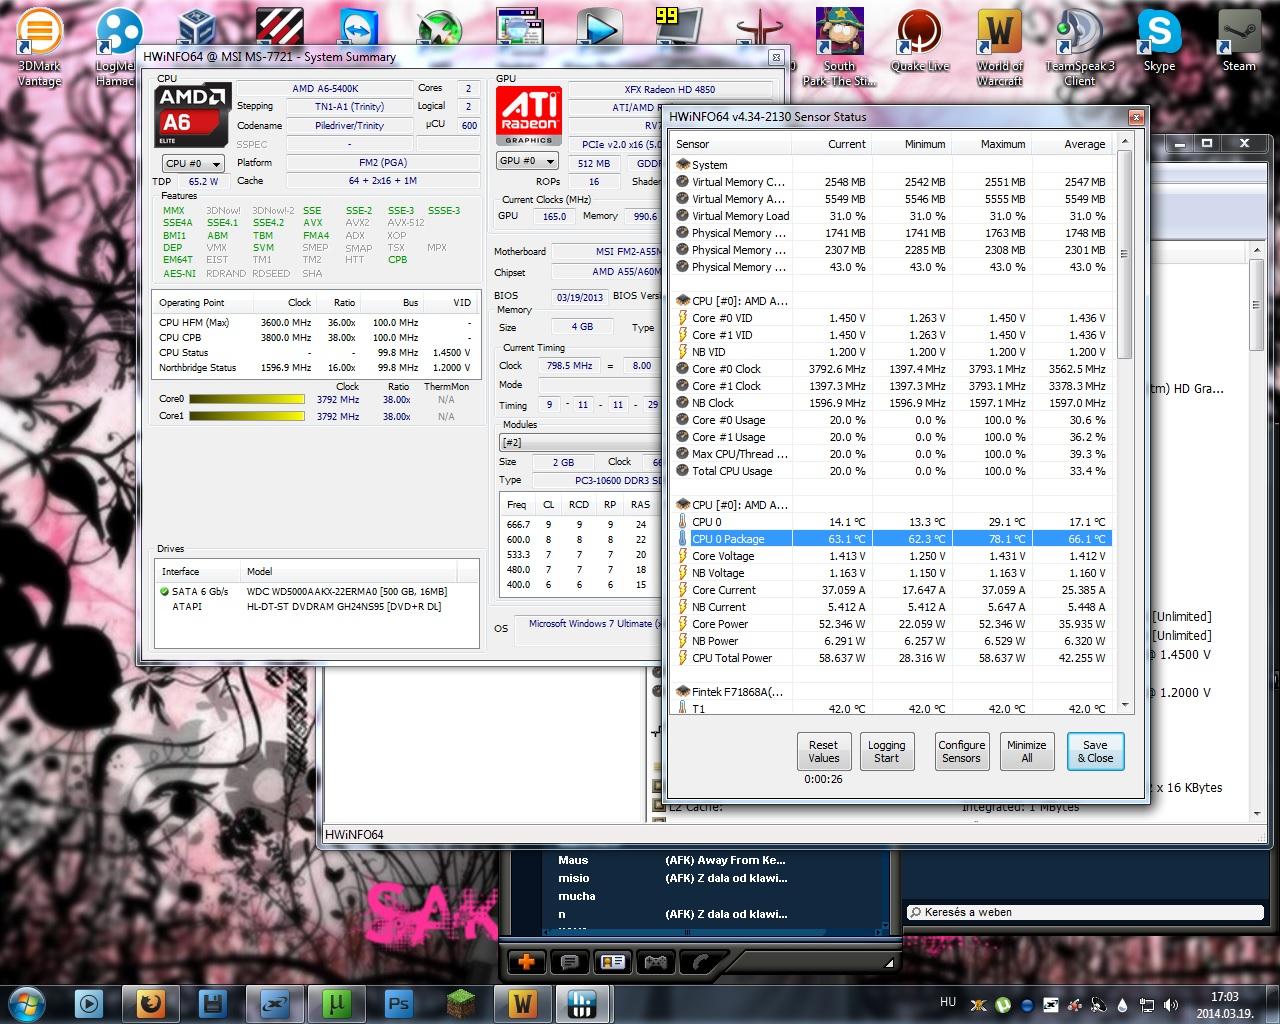Screen dimensions: 1280x1024
Task: Open the media player taskbar icon
Action: 89,1003
